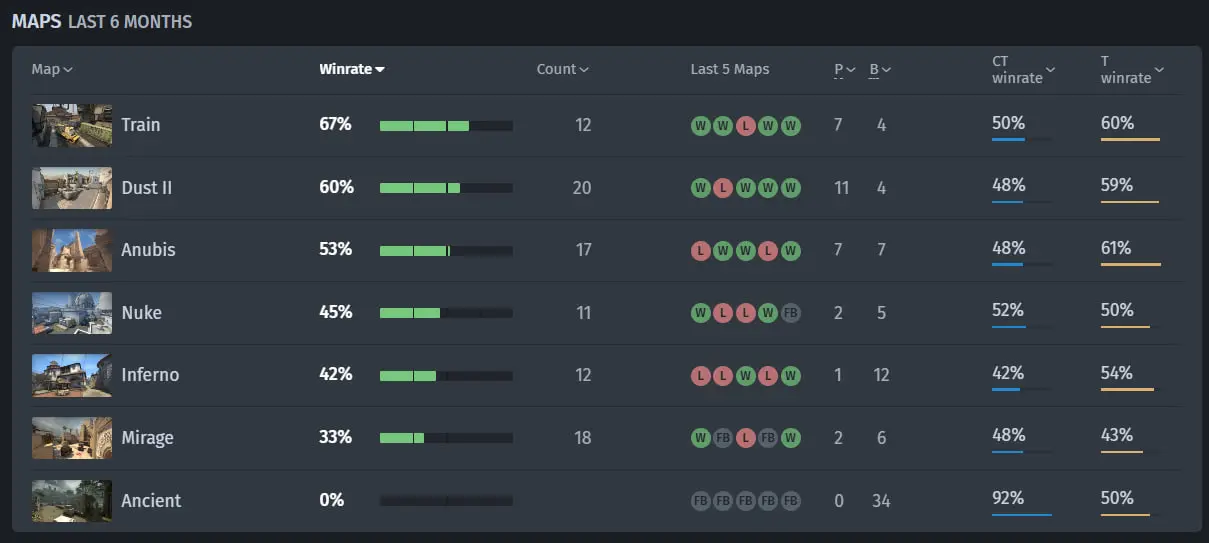Sort by B bans column

click(880, 69)
